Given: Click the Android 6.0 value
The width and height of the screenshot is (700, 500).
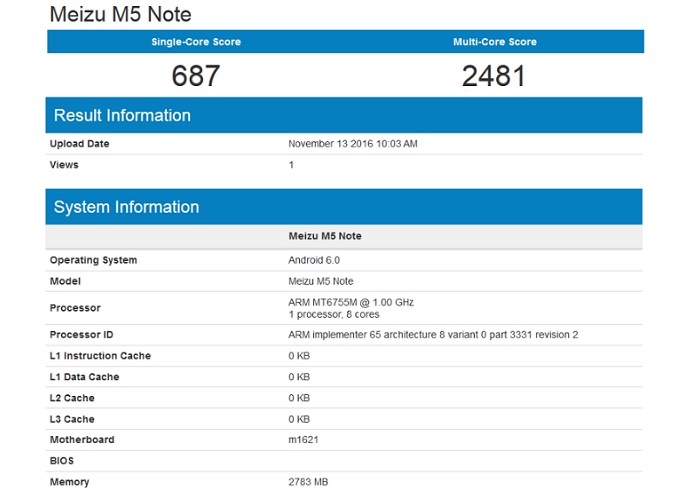Looking at the screenshot, I should (x=314, y=260).
